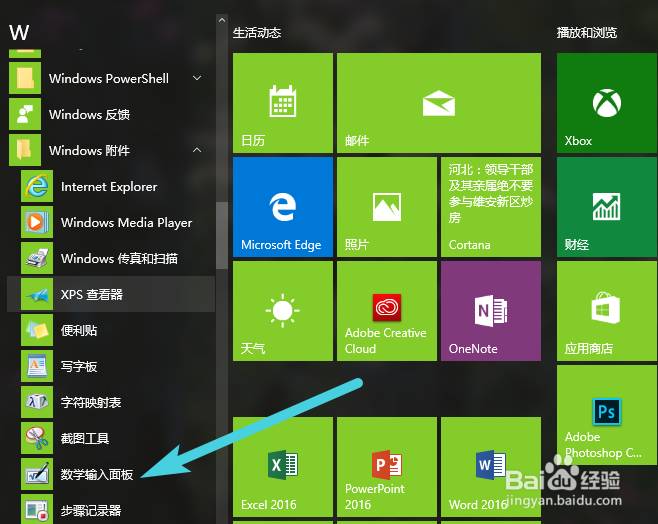The width and height of the screenshot is (658, 524).
Task: Select the 数学输入面板 text label
Action: [x=97, y=474]
